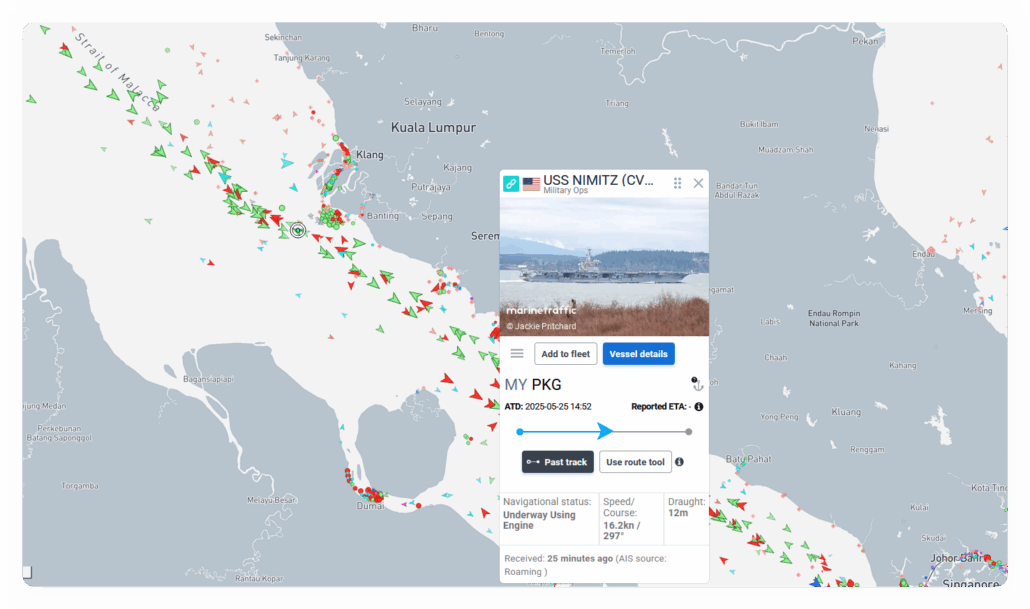Open Vessel details
Image resolution: width=1030 pixels, height=609 pixels.
point(638,353)
